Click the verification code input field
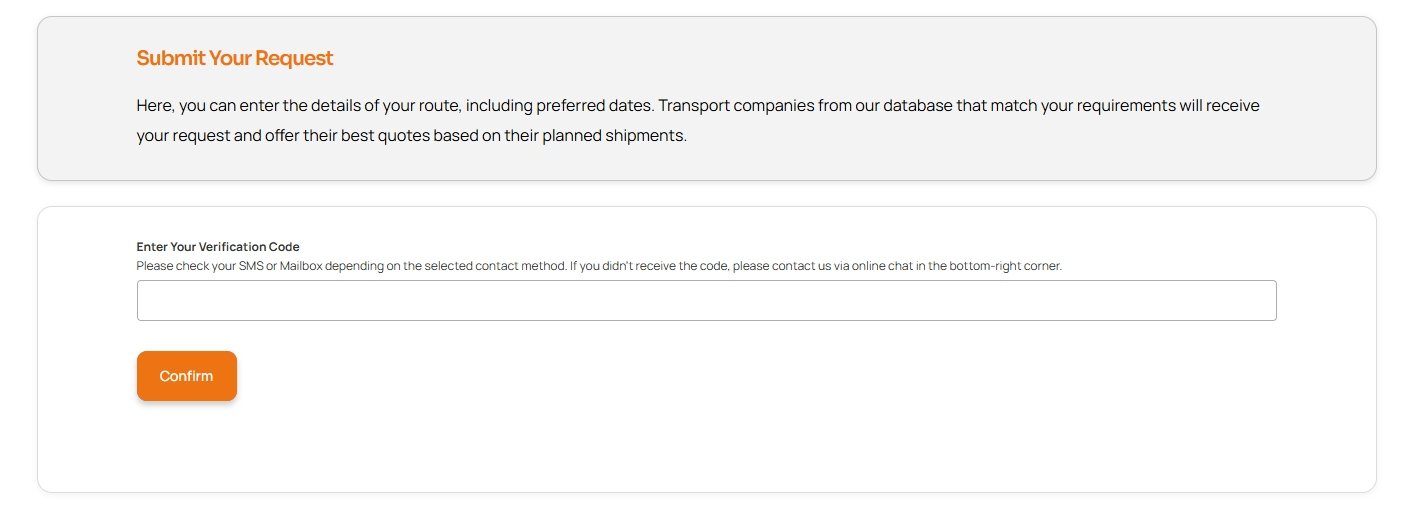This screenshot has width=1410, height=522. (706, 300)
